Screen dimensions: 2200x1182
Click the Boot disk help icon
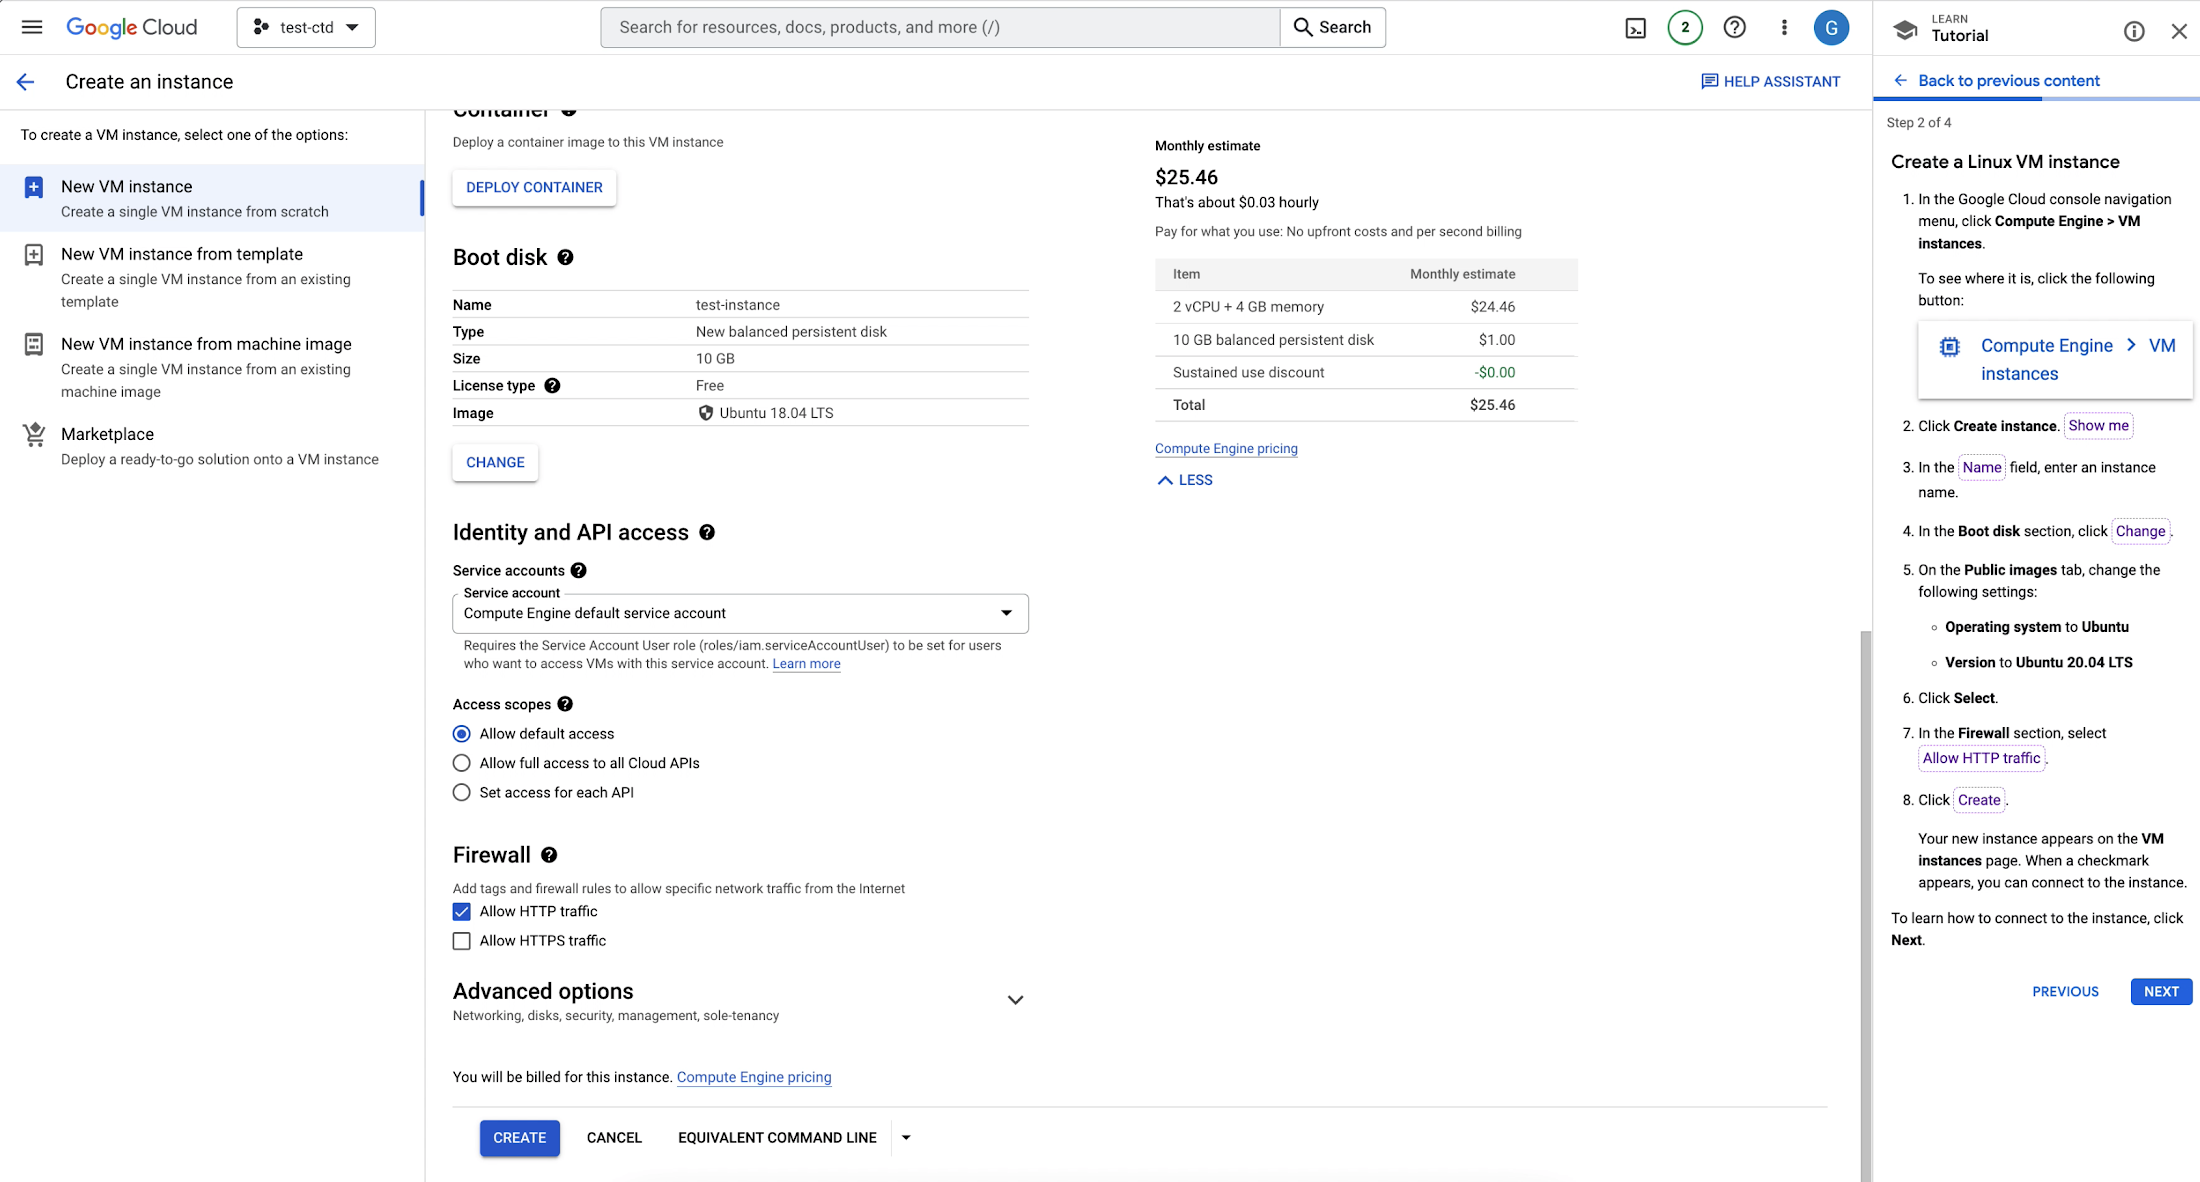[565, 257]
